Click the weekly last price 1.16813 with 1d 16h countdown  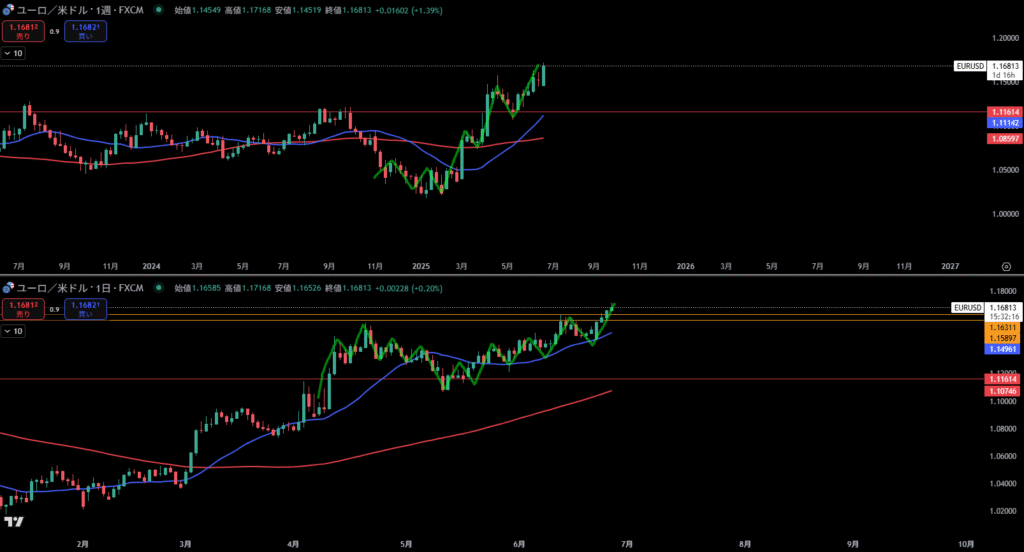click(x=1004, y=71)
